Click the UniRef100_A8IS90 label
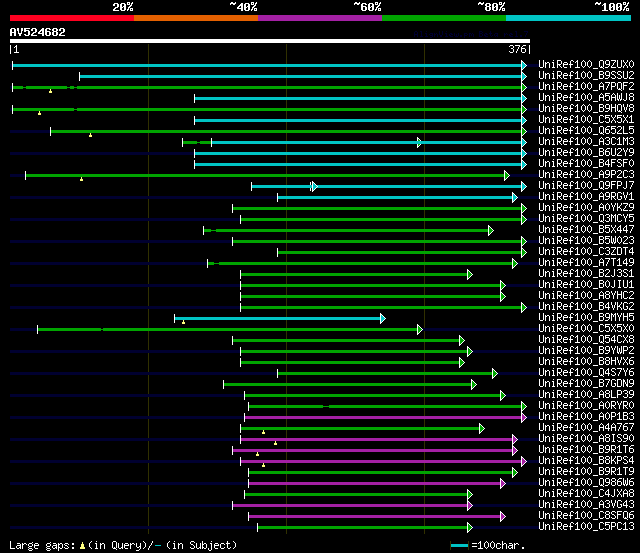Image resolution: width=640 pixels, height=553 pixels. [x=586, y=439]
